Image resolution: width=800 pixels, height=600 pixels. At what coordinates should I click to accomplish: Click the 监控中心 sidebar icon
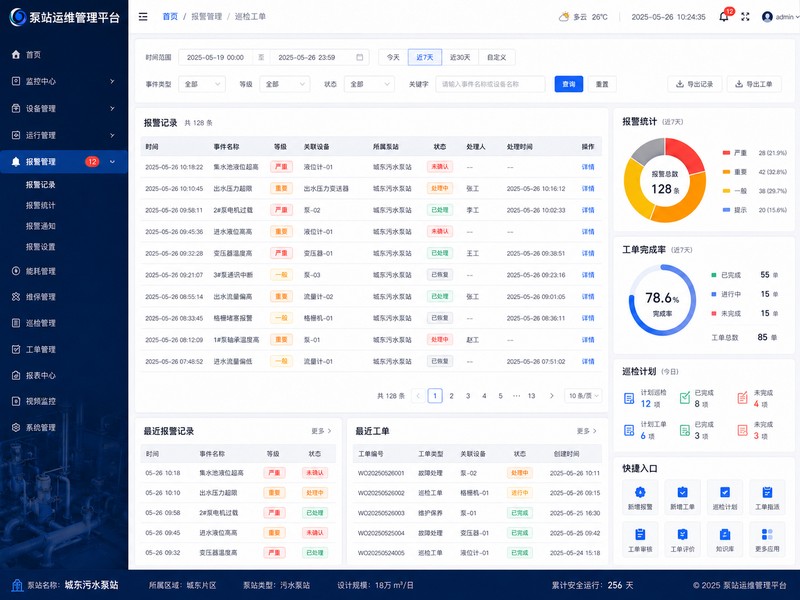point(16,81)
